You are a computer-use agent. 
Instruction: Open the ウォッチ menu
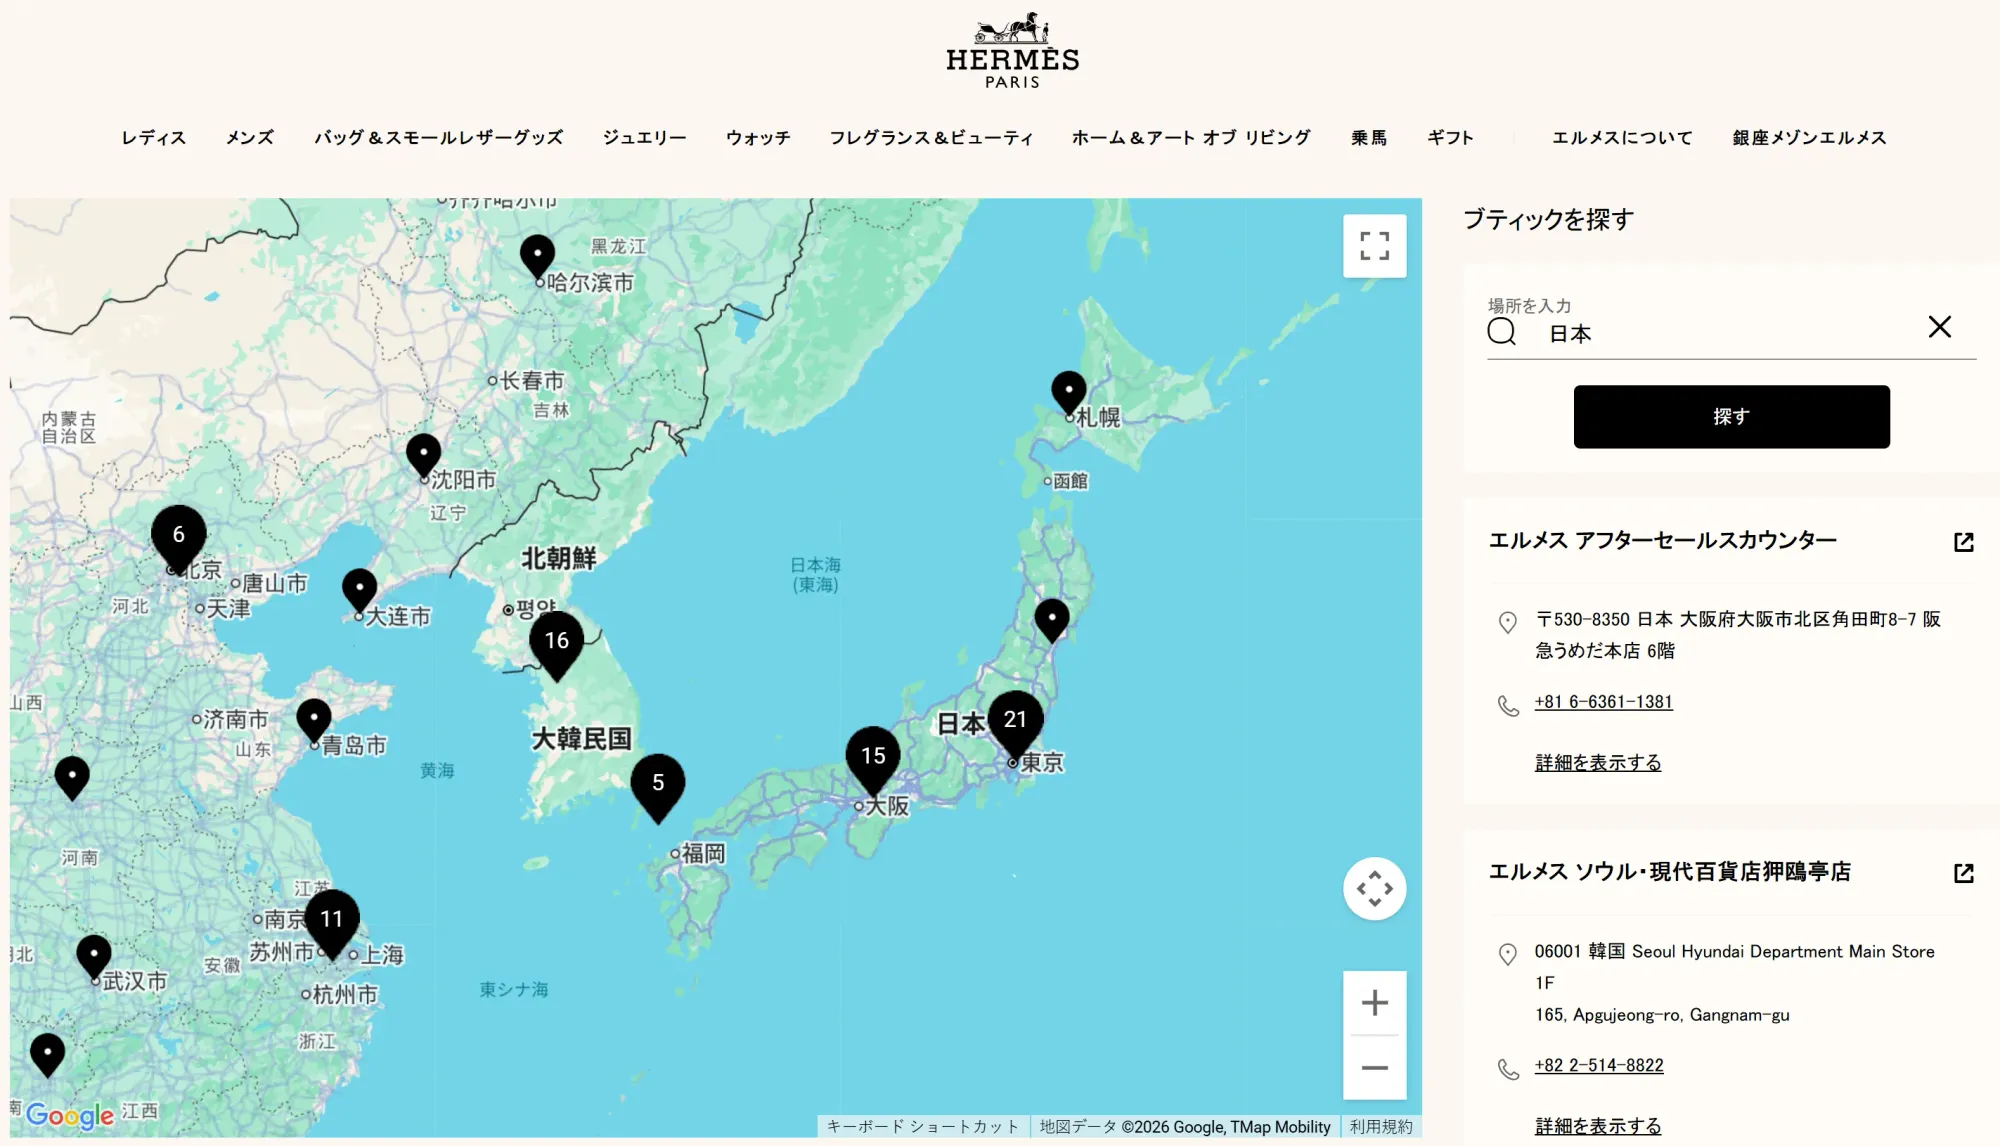(x=758, y=138)
